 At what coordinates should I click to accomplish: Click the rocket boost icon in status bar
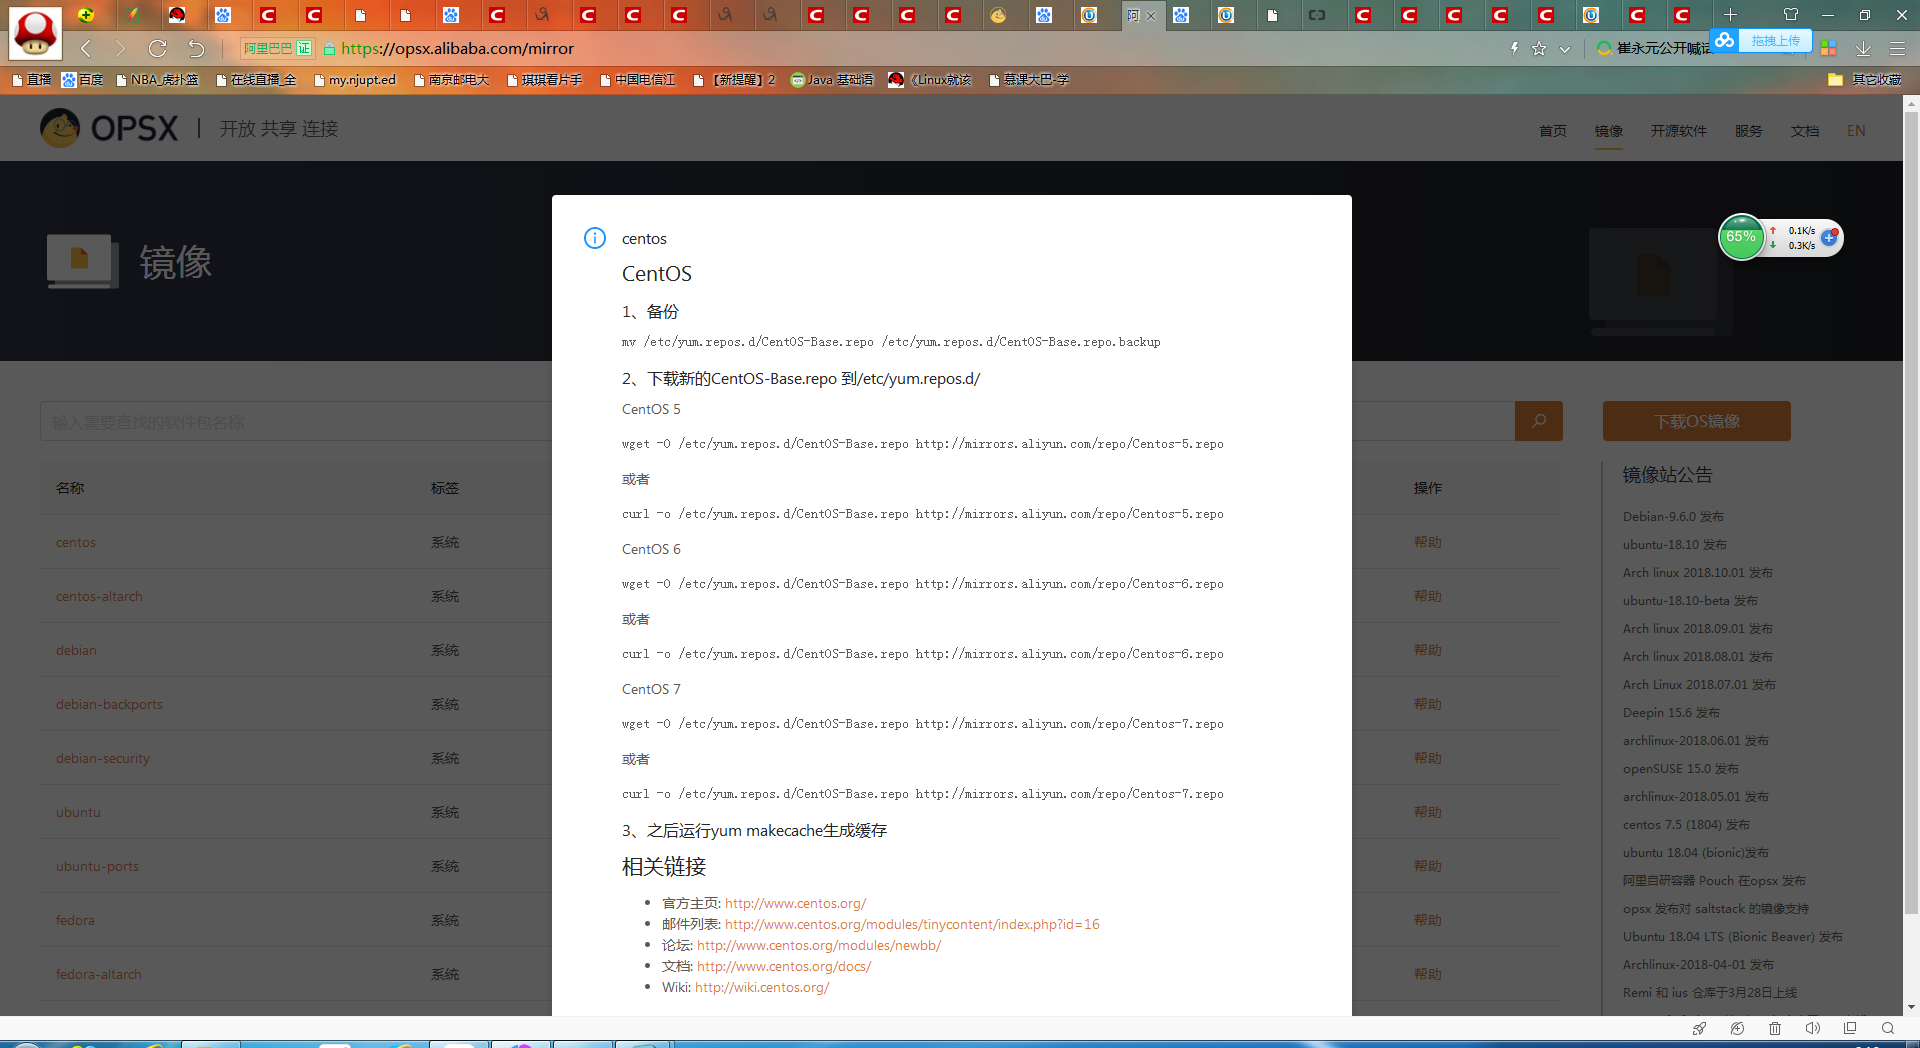1699,1028
